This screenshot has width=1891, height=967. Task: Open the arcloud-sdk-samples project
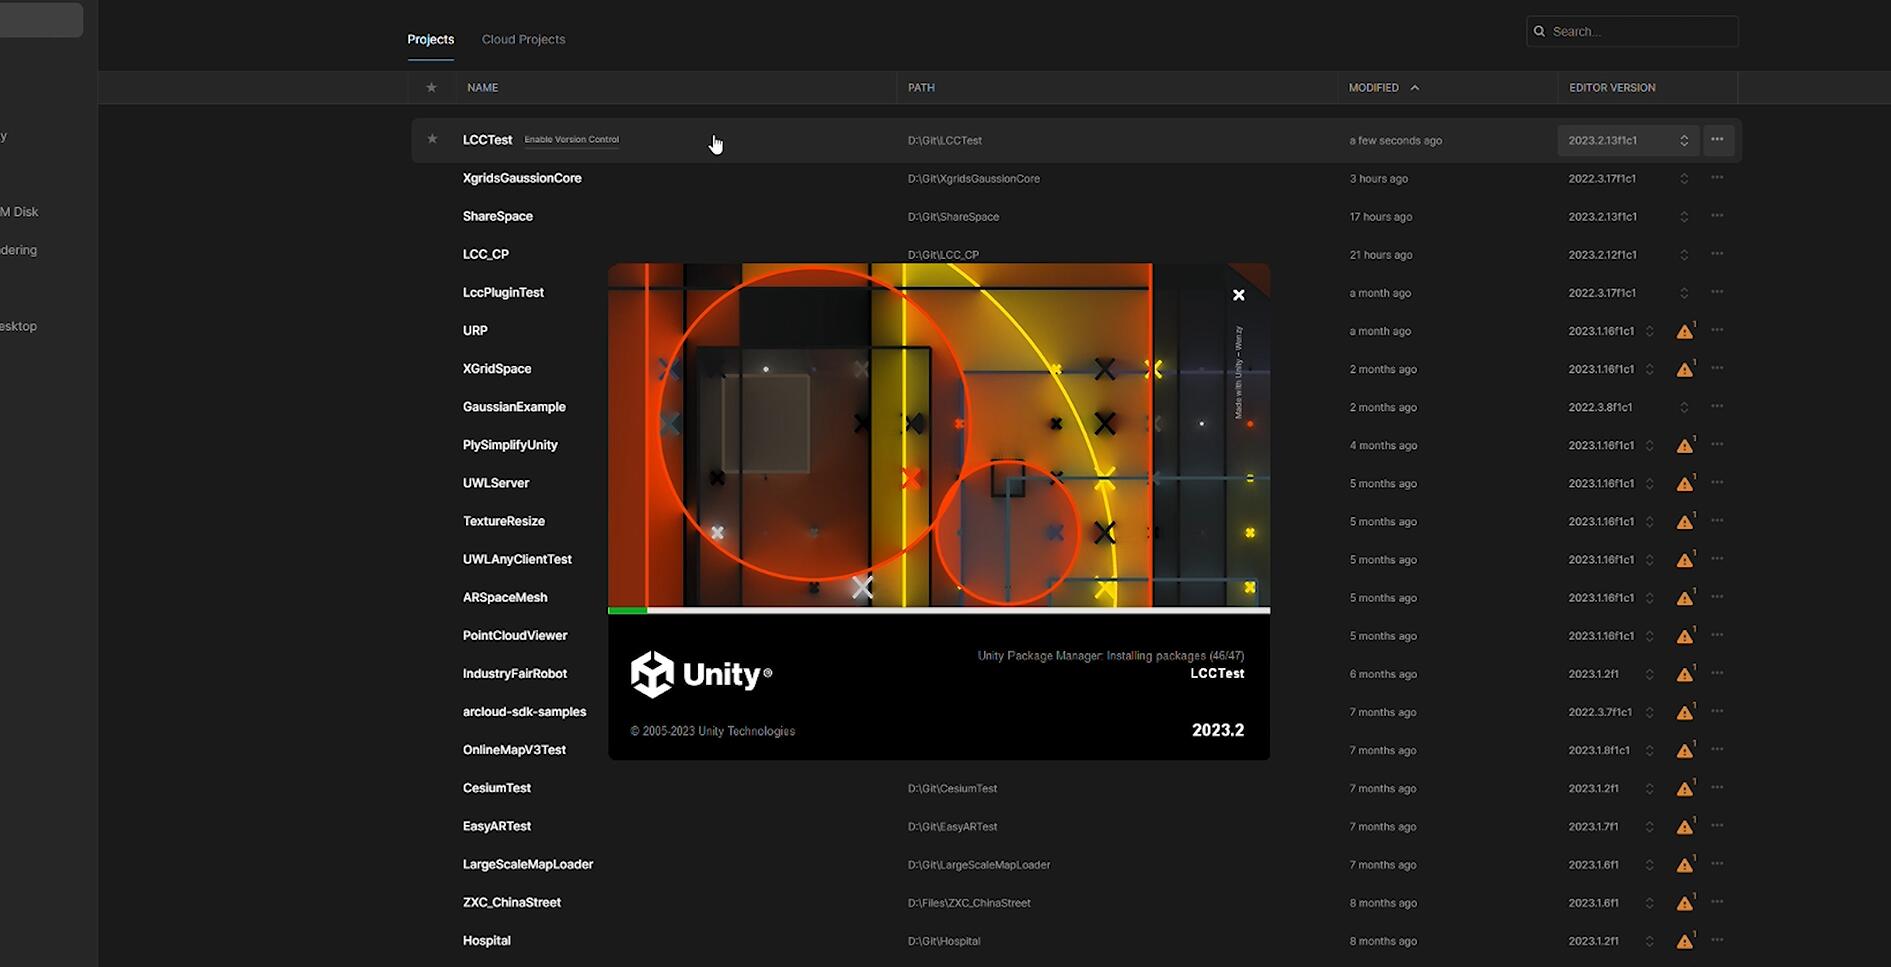tap(524, 712)
